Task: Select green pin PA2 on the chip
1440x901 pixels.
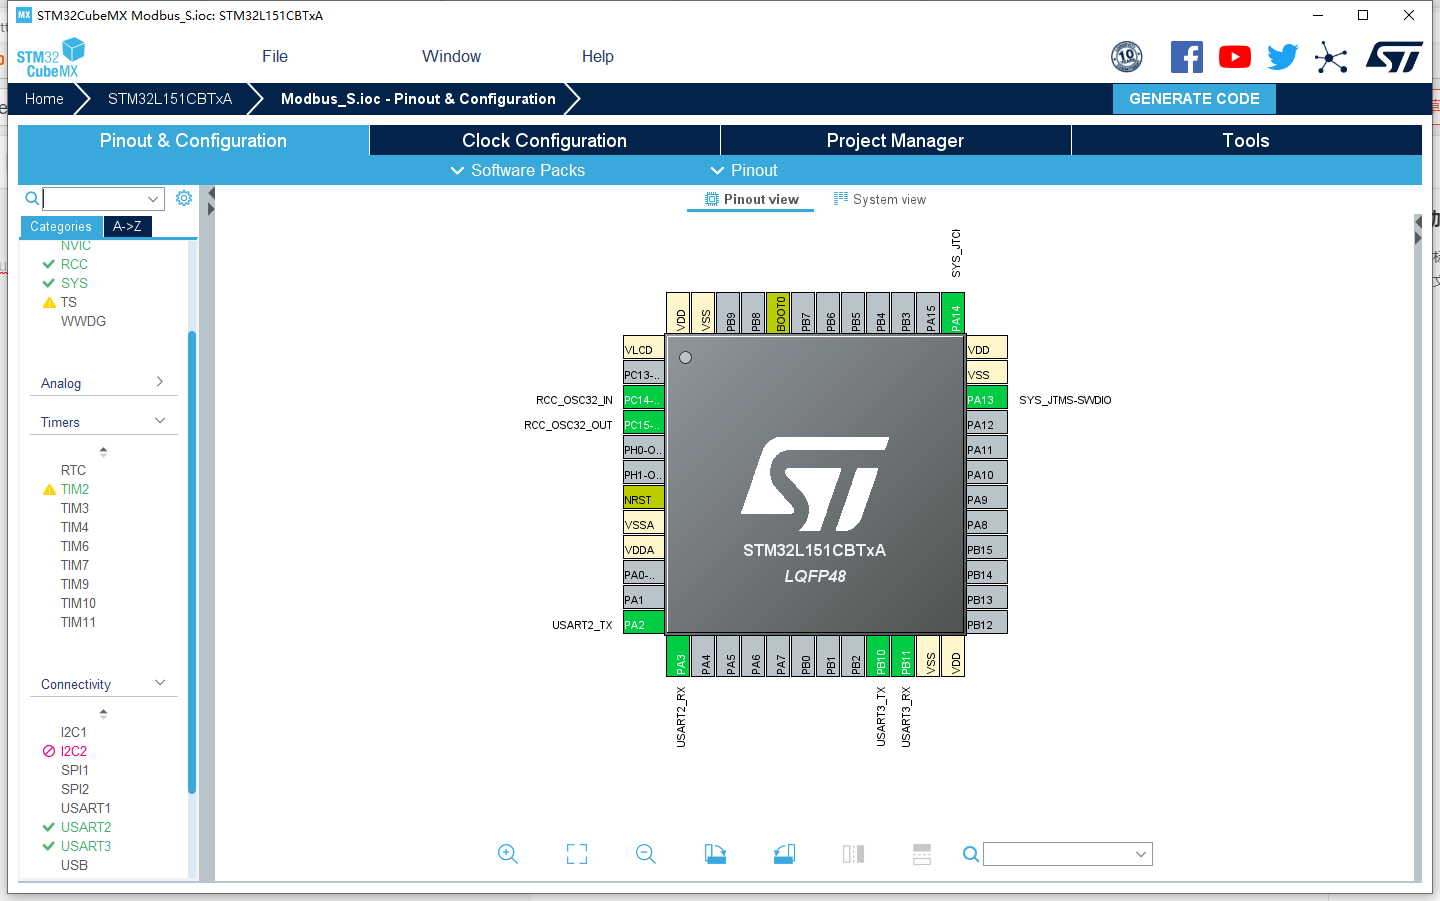Action: pyautogui.click(x=644, y=623)
